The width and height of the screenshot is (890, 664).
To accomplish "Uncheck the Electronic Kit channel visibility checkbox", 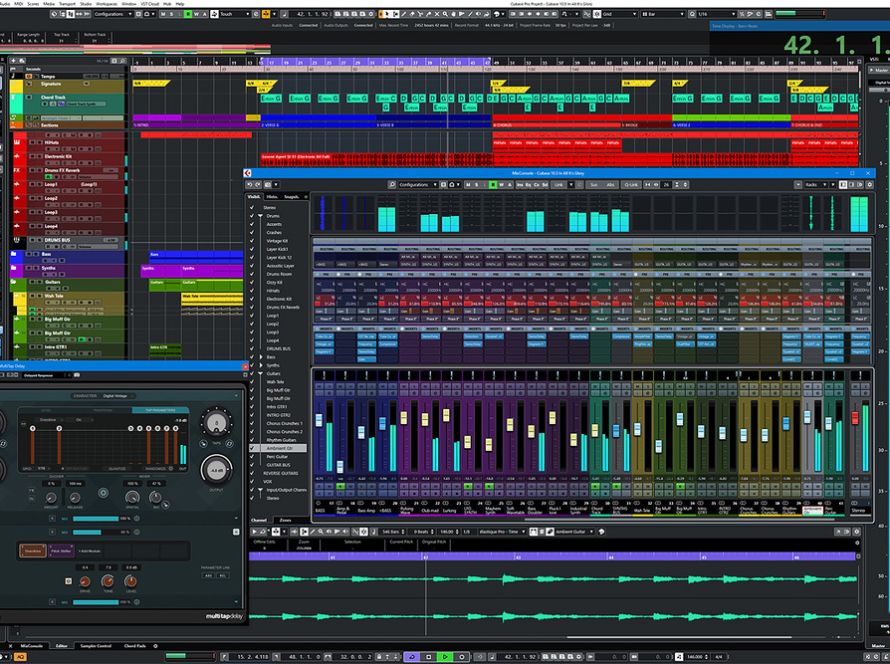I will 252,299.
